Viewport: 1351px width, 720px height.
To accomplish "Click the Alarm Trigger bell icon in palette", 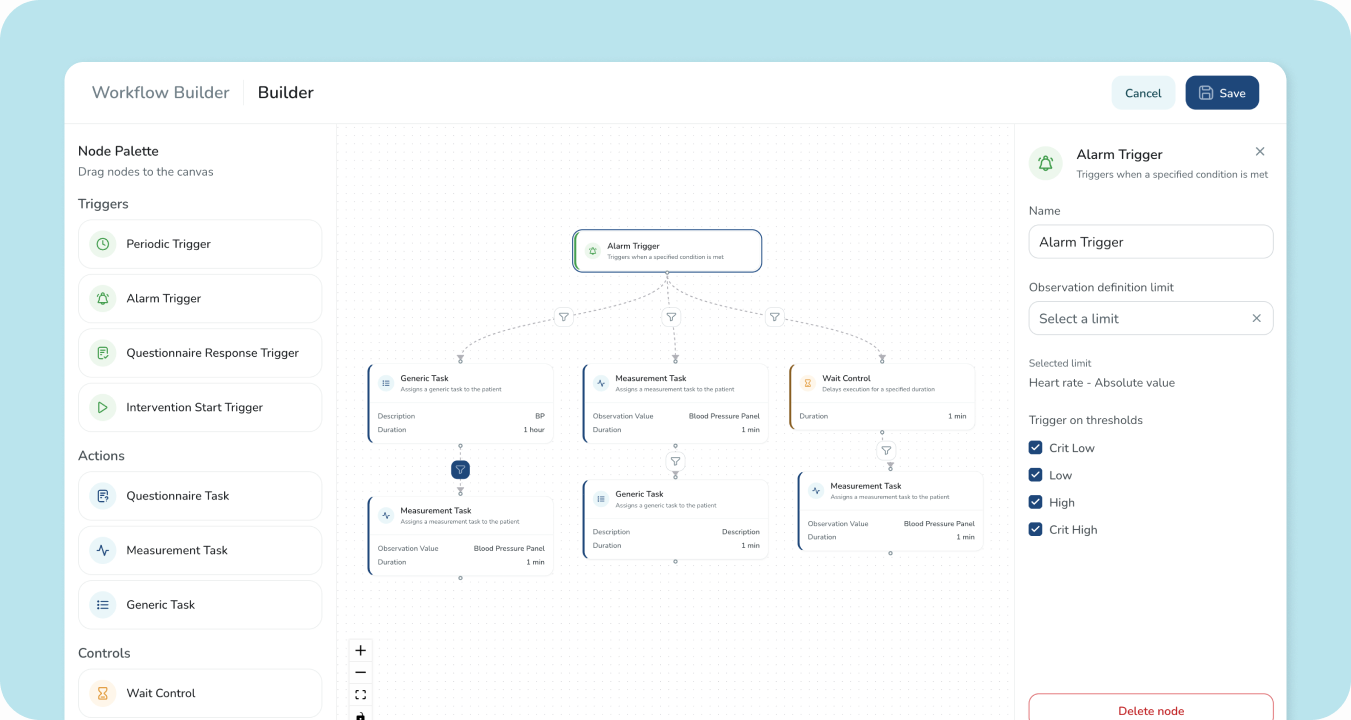I will [102, 298].
